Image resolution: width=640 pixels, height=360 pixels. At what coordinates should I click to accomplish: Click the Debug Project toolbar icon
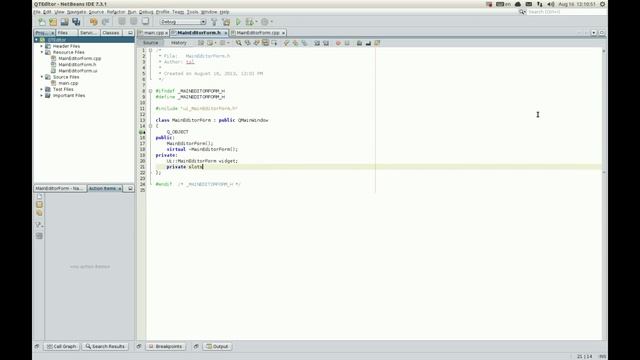coord(249,22)
